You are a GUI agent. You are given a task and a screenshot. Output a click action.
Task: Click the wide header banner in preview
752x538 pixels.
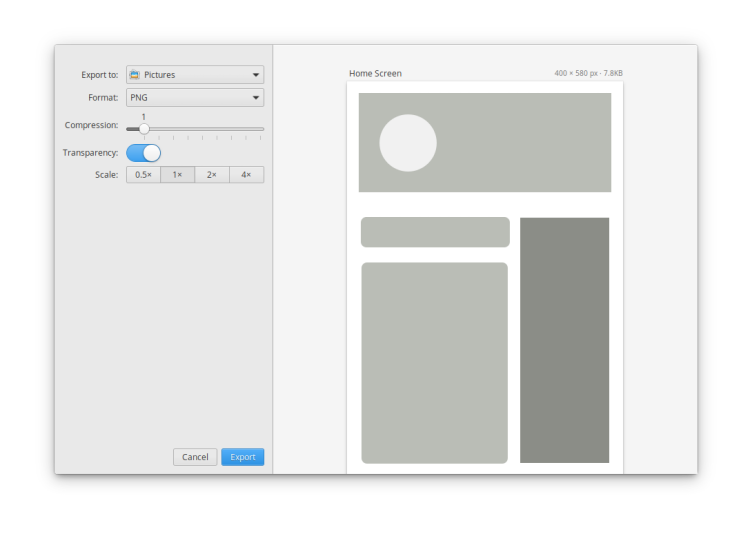coord(520,142)
